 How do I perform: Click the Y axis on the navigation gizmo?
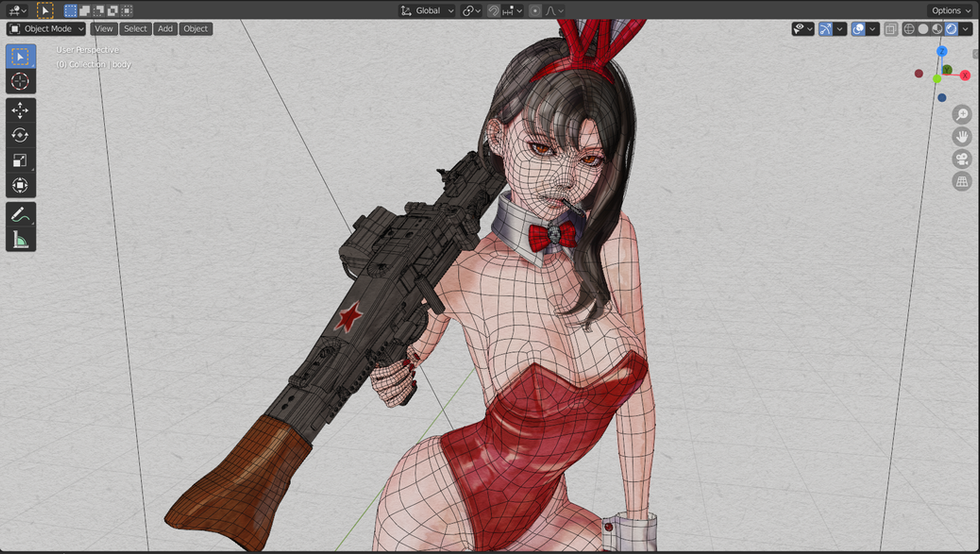point(948,69)
